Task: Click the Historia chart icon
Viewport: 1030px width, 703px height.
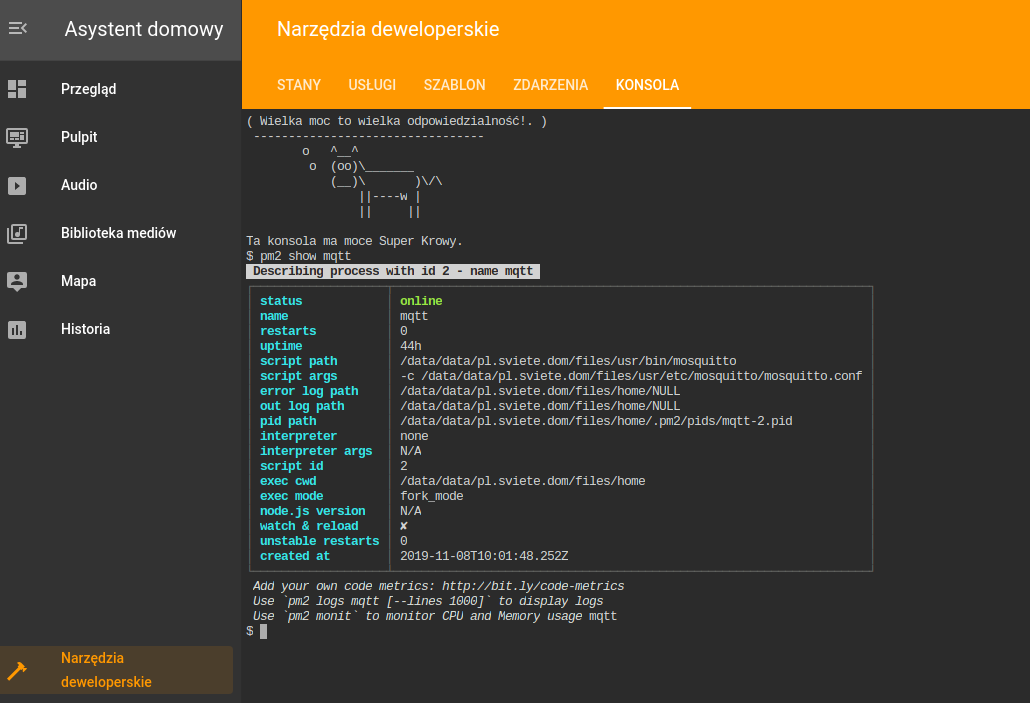Action: 17,329
